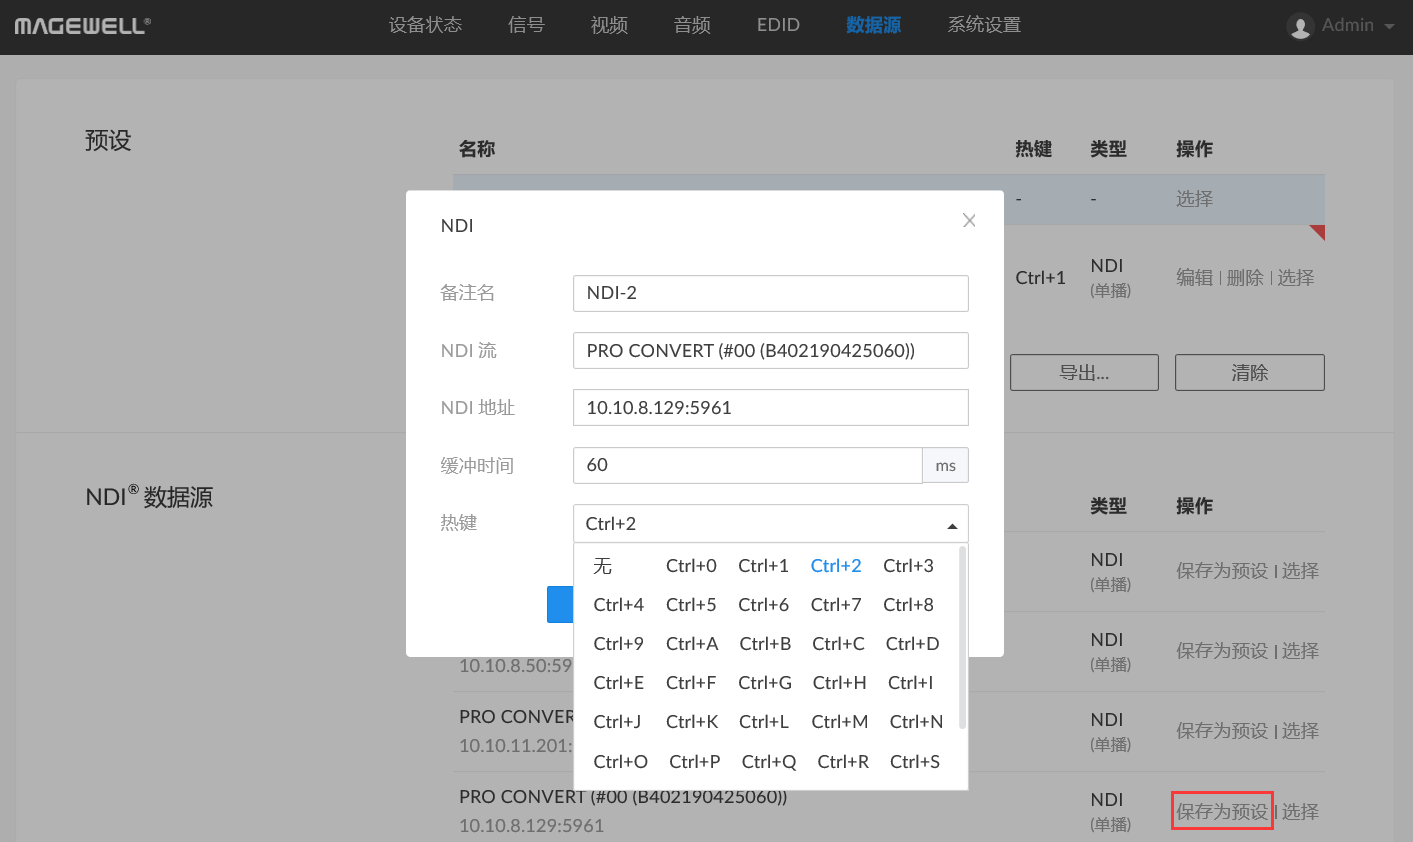Screen dimensions: 1413x842
Task: Open the 音频 tab
Action: click(692, 25)
